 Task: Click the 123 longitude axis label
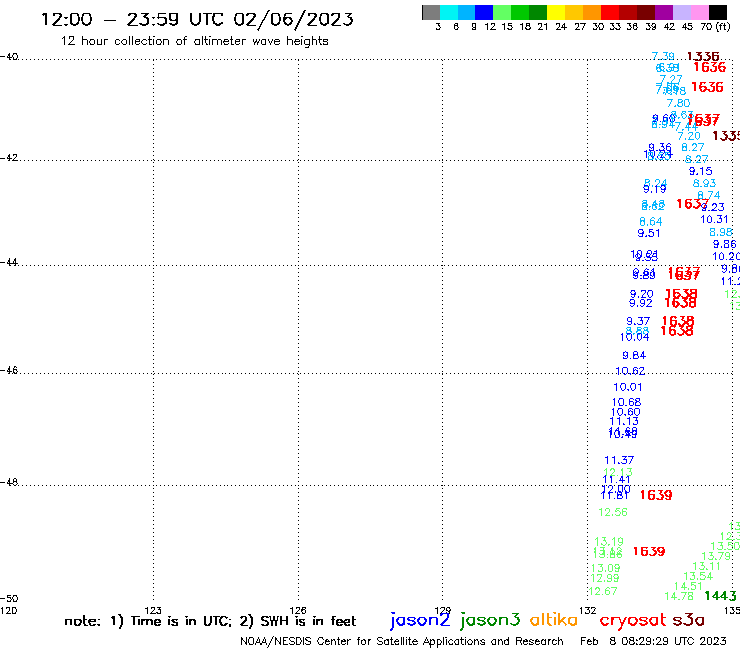pos(153,610)
